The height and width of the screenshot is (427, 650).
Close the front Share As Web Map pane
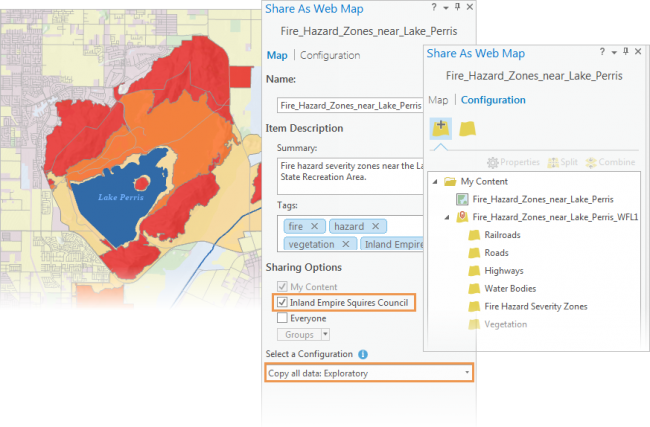pos(638,51)
